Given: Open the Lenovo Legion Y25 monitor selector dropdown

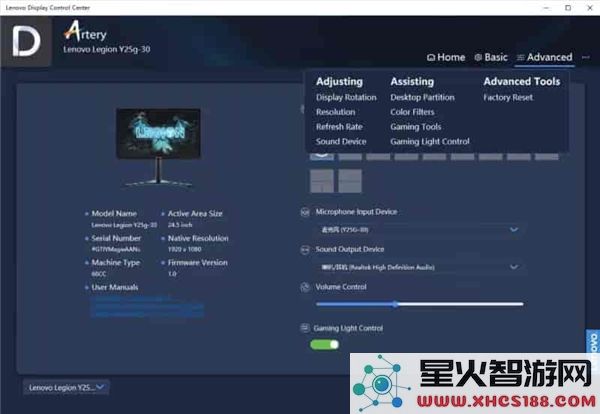Looking at the screenshot, I should (x=66, y=387).
